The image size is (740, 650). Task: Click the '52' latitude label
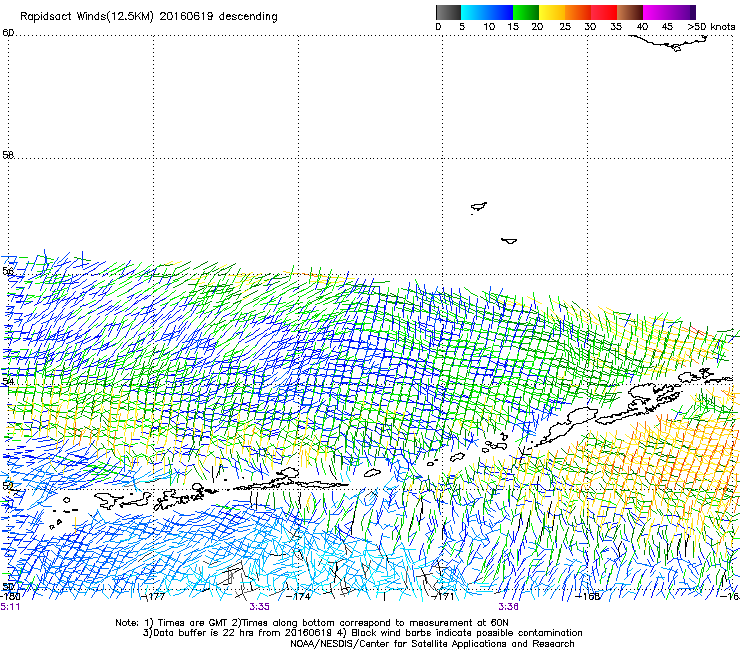(x=8, y=485)
